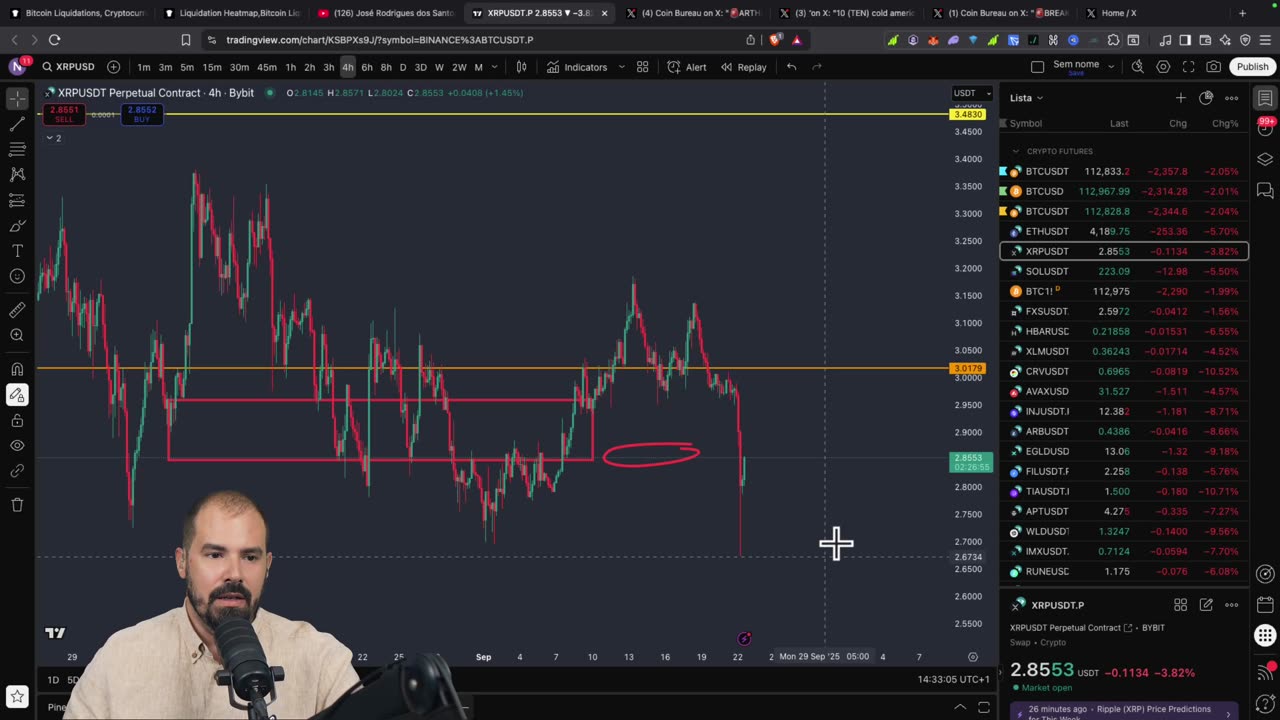This screenshot has width=1280, height=720.
Task: Collapse the CRYPTO FUTURES watchlist section
Action: pos(1016,151)
